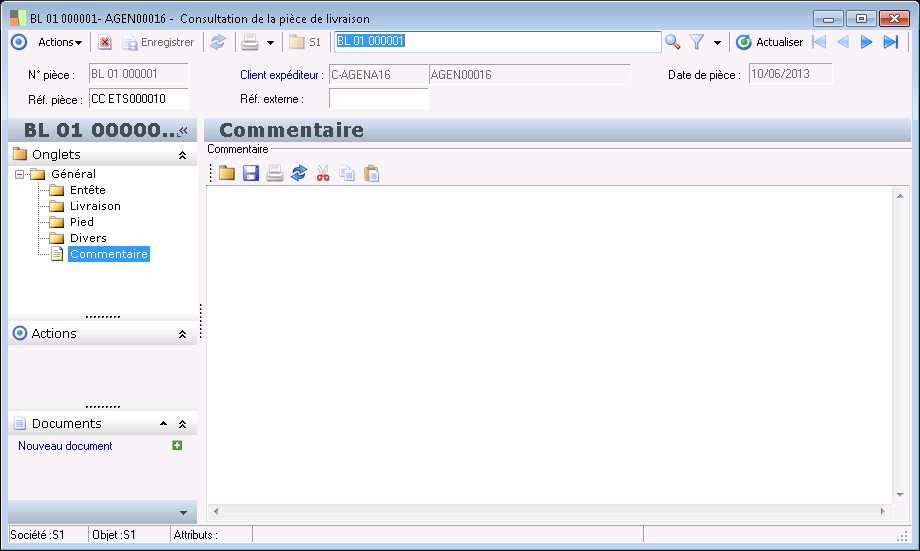Collapse the left side panel with double chevron
This screenshot has width=920, height=551.
pos(182,131)
